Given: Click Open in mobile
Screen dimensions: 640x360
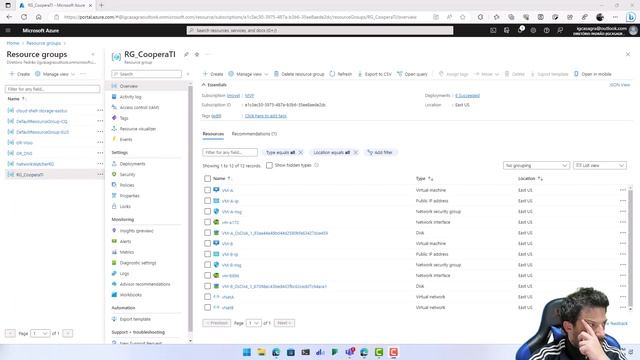Looking at the screenshot, I should 593,74.
